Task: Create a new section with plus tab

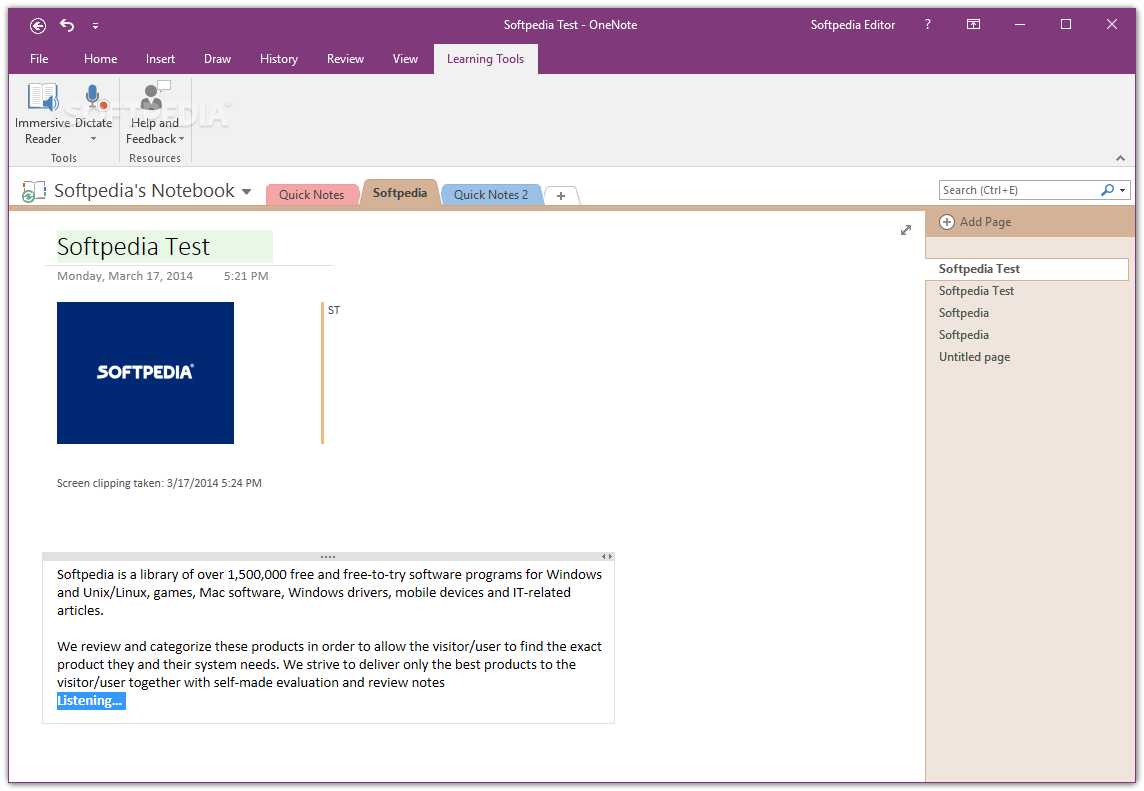Action: pyautogui.click(x=560, y=196)
